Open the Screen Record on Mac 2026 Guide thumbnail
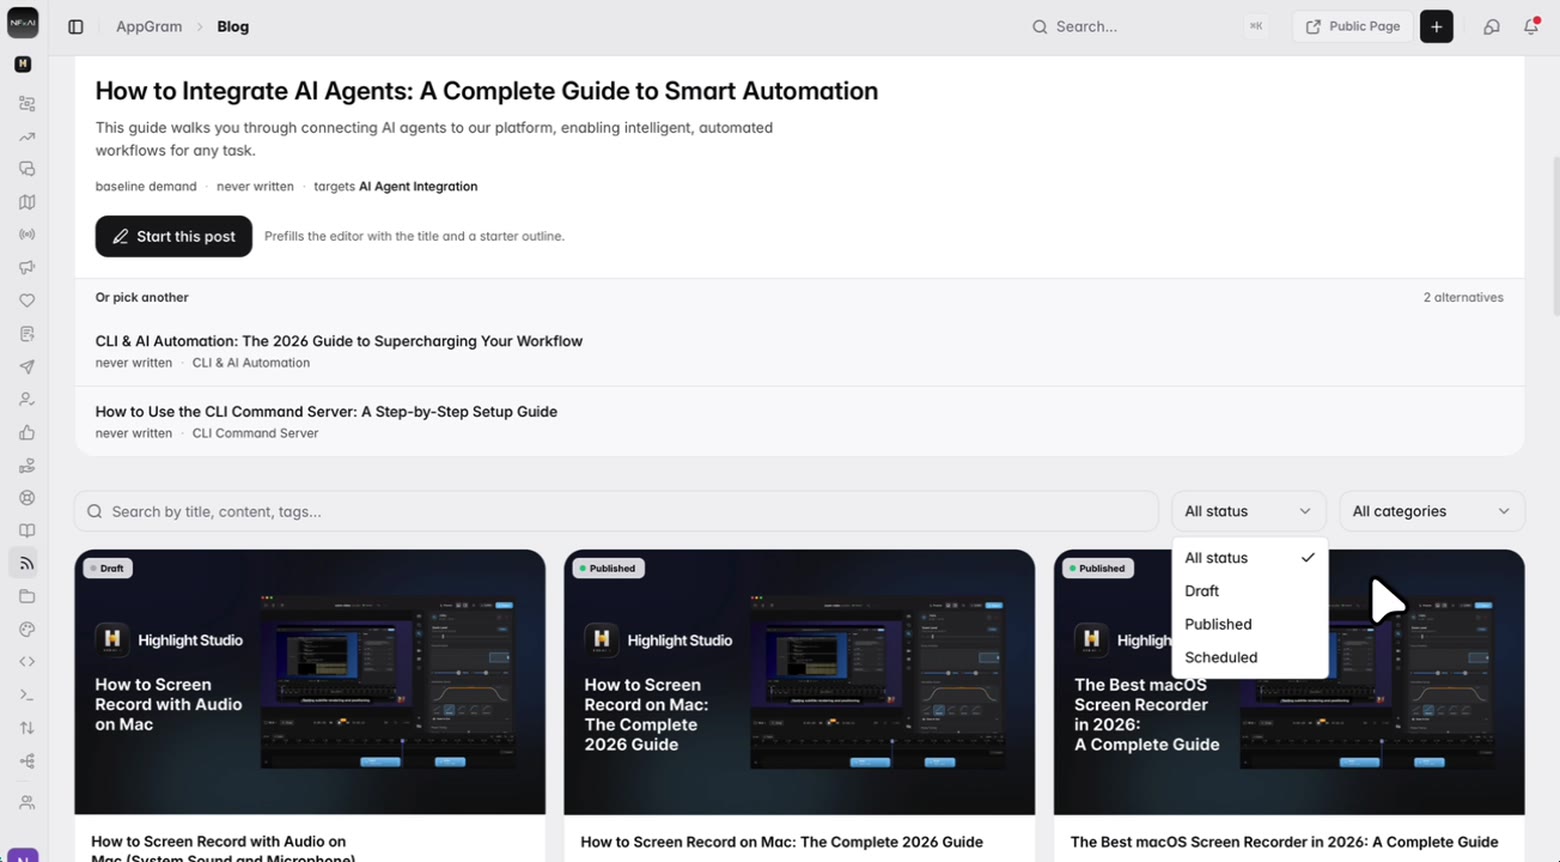The height and width of the screenshot is (862, 1560). (799, 682)
